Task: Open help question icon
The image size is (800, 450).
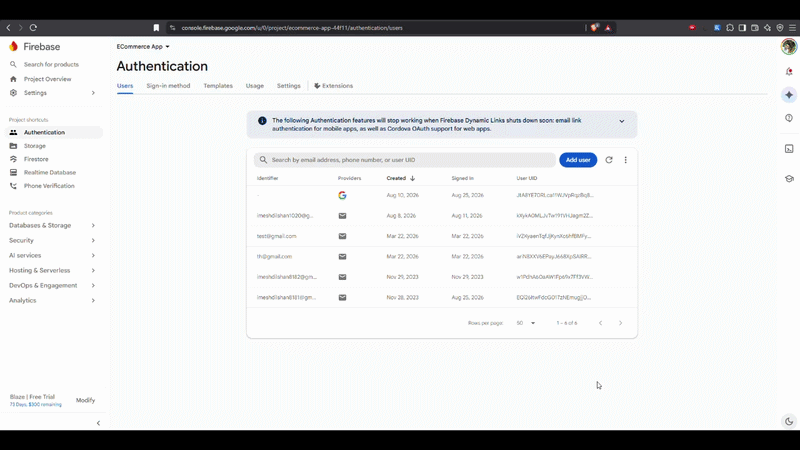Action: (x=789, y=118)
